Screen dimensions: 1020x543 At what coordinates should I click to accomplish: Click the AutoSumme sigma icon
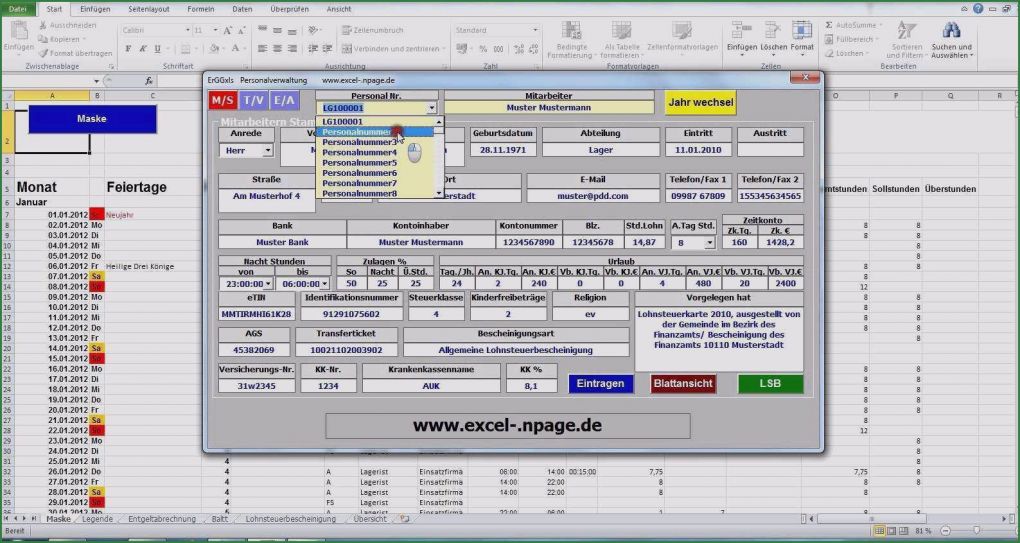(x=829, y=25)
